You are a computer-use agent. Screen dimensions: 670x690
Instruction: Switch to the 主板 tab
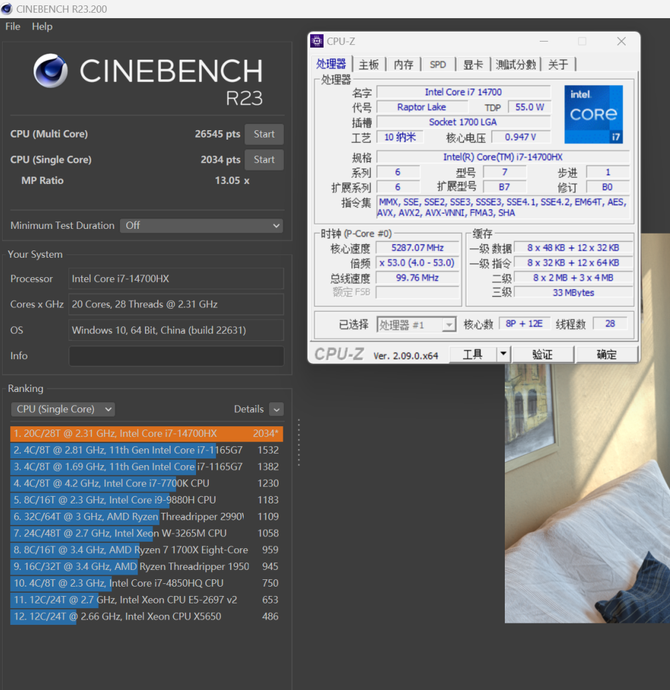tap(369, 65)
